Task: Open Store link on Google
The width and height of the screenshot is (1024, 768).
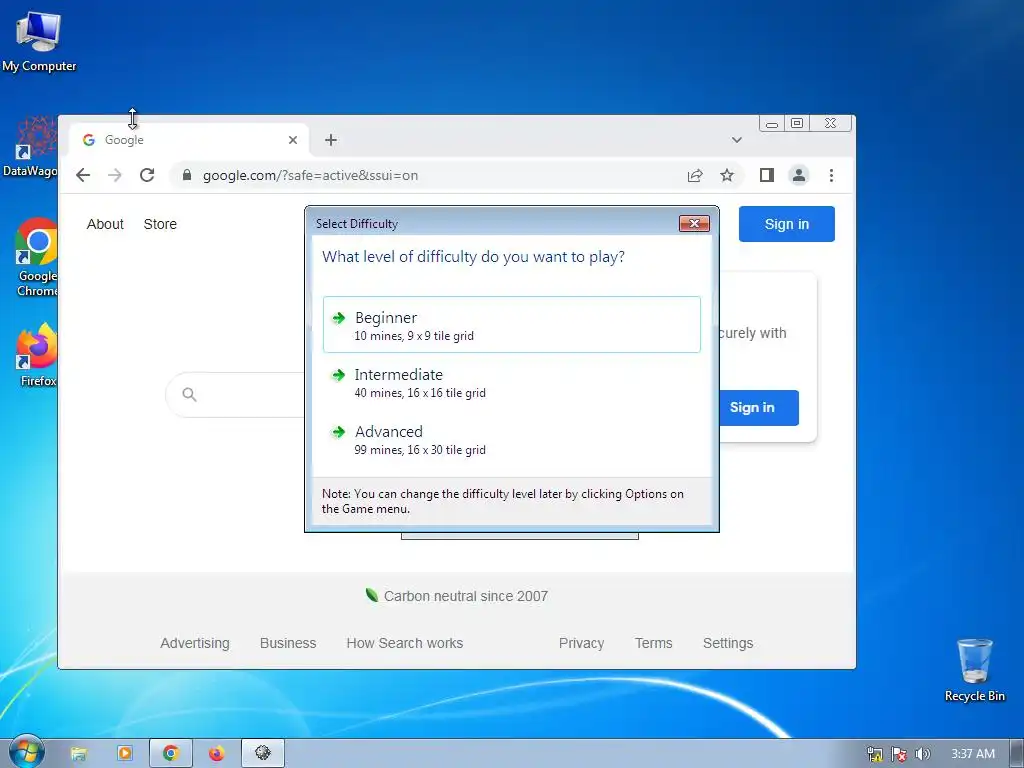Action: coord(160,224)
